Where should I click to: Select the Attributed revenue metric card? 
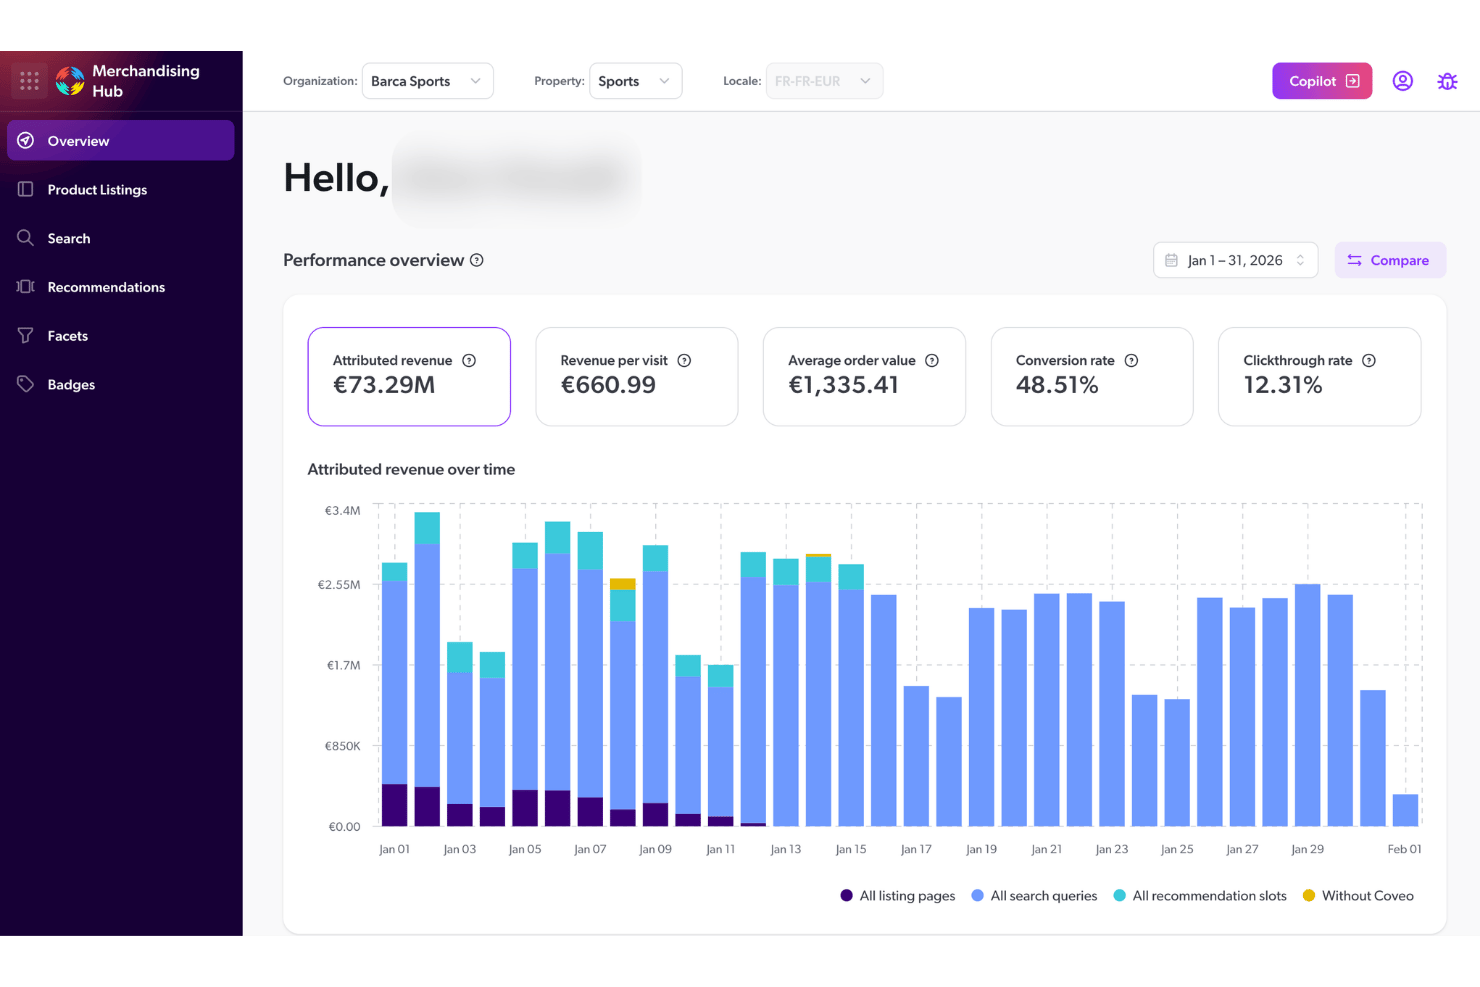point(409,377)
